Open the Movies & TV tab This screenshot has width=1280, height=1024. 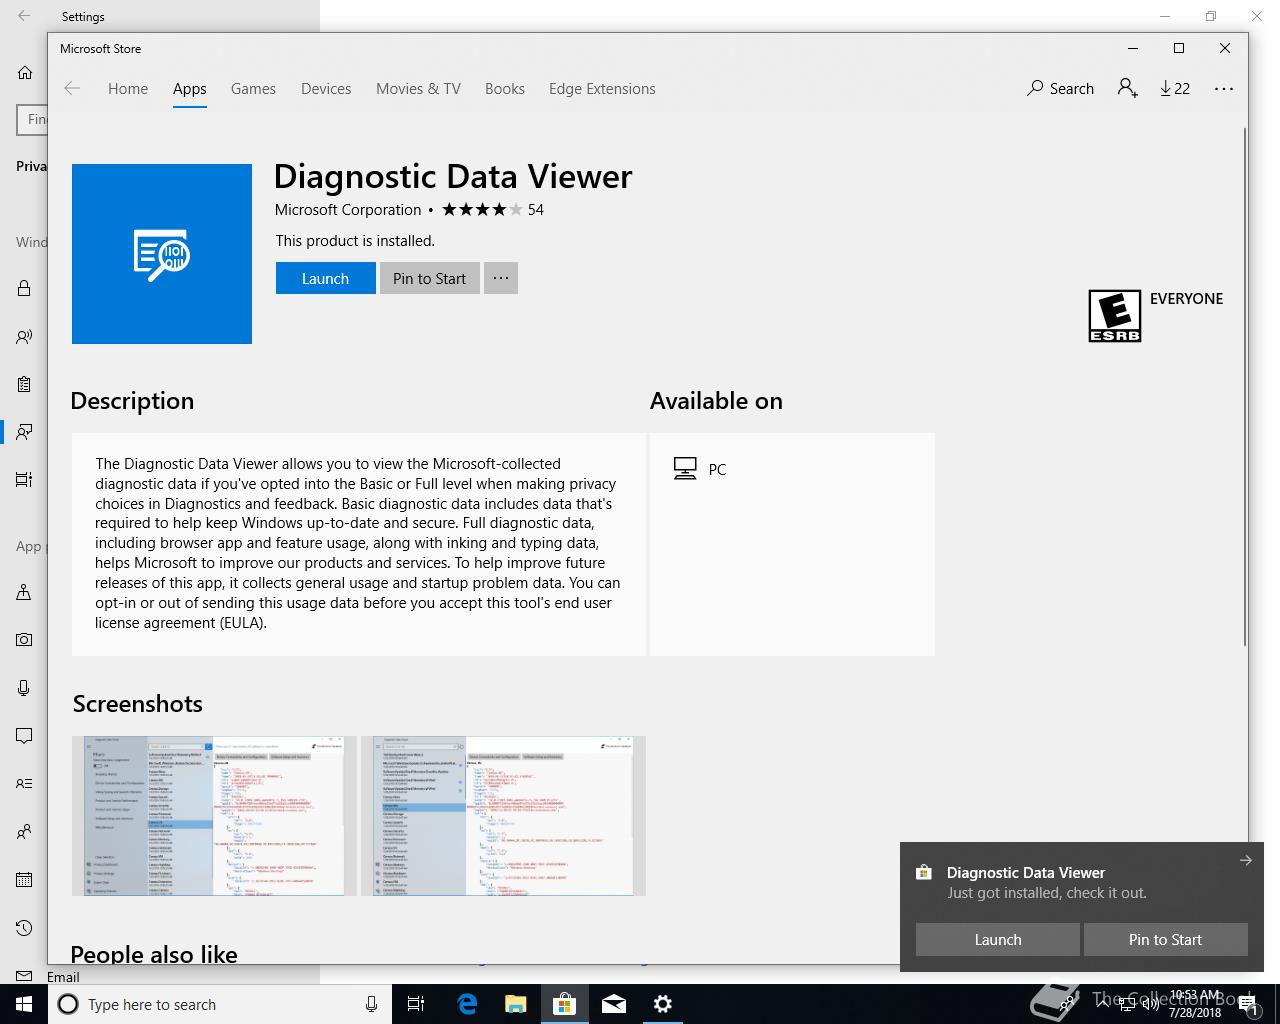[x=418, y=88]
